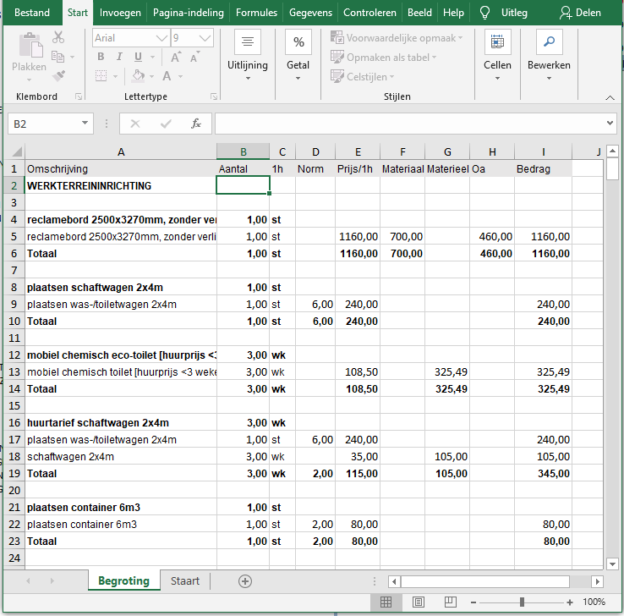Switch to Normal view in status bar
Screen dimensions: 624x616
click(386, 602)
